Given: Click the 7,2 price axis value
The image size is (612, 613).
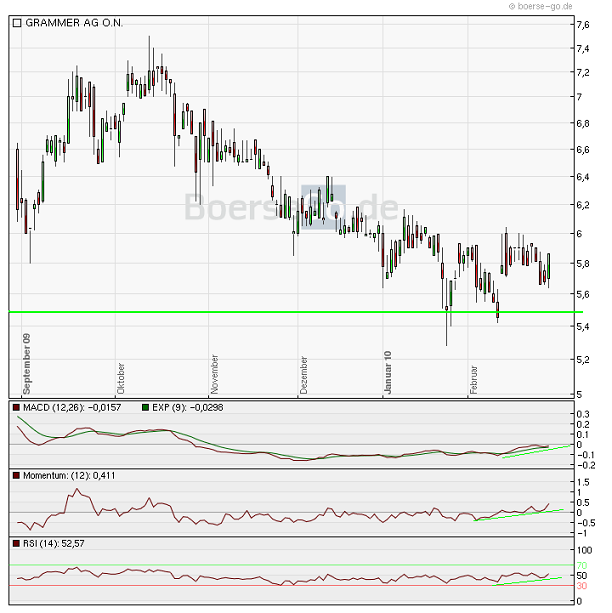Looking at the screenshot, I should pos(582,72).
